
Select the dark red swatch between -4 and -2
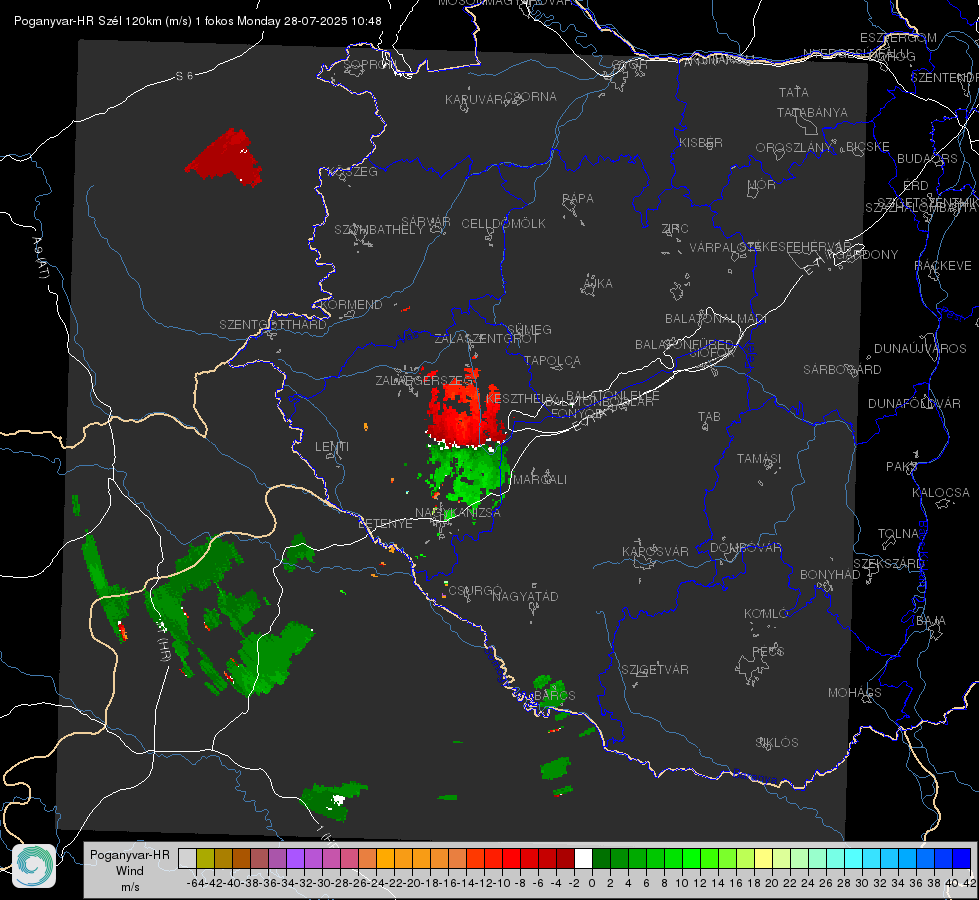(565, 859)
